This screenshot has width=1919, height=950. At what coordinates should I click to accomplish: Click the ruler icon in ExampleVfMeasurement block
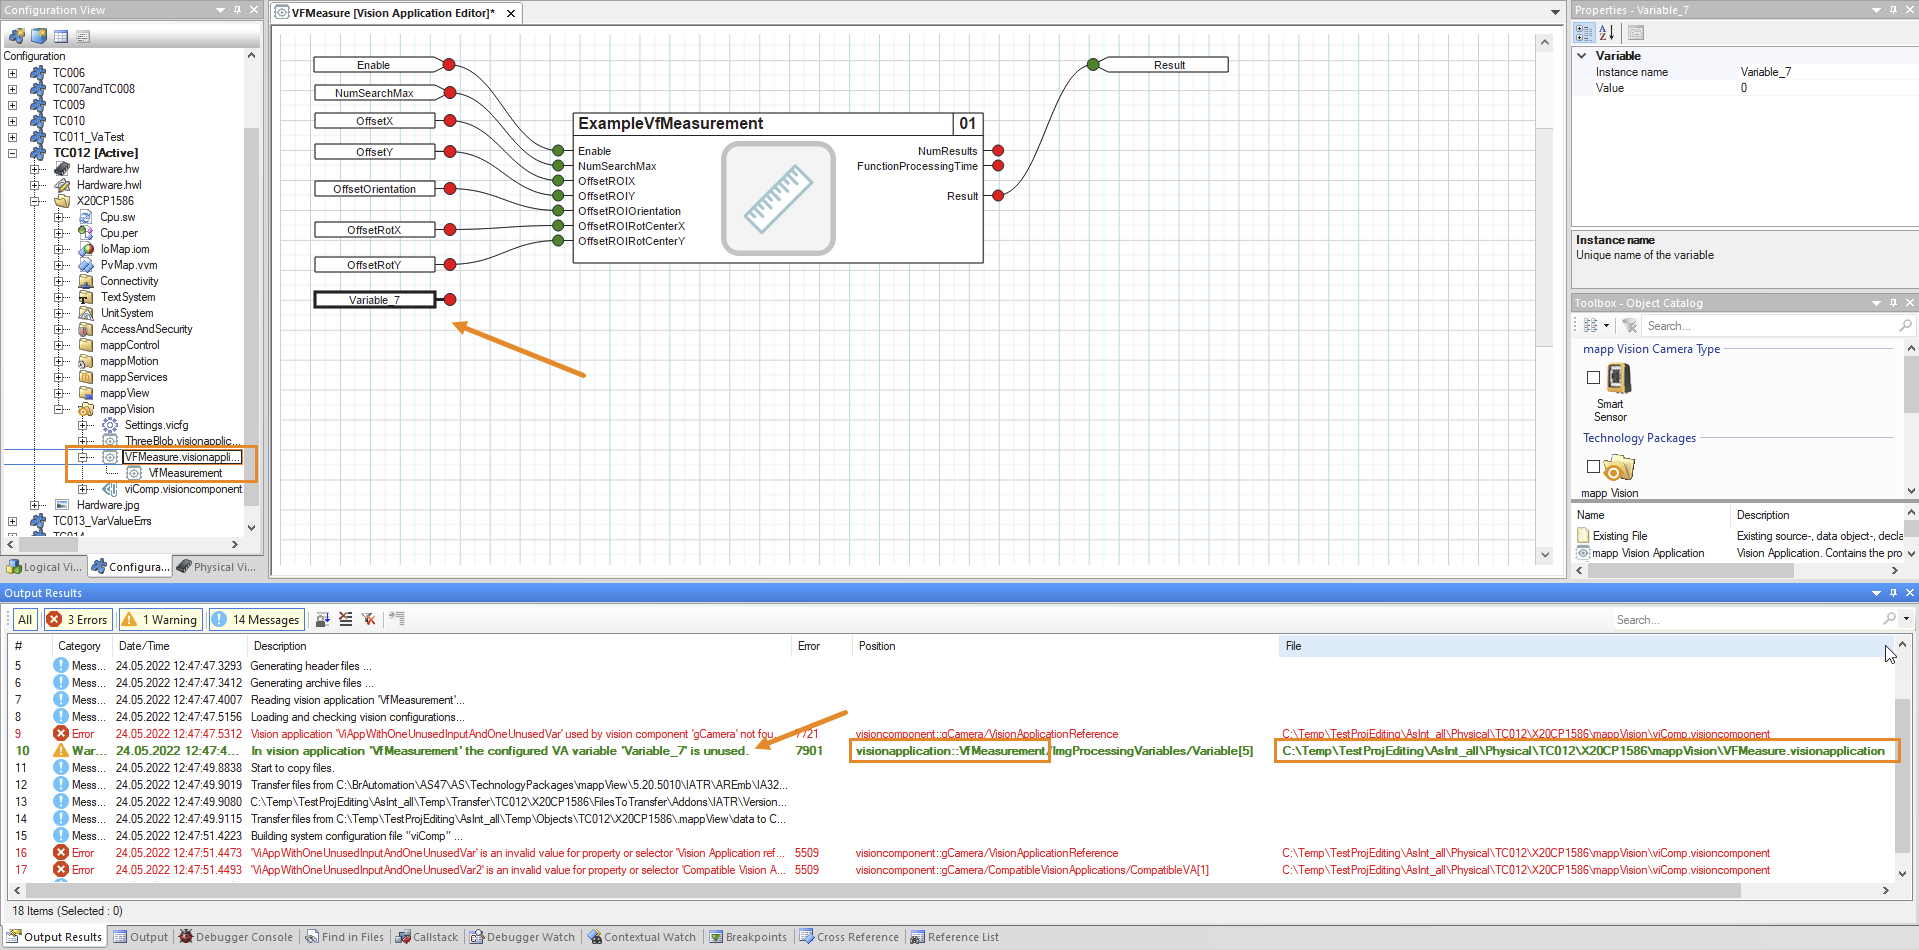[778, 198]
